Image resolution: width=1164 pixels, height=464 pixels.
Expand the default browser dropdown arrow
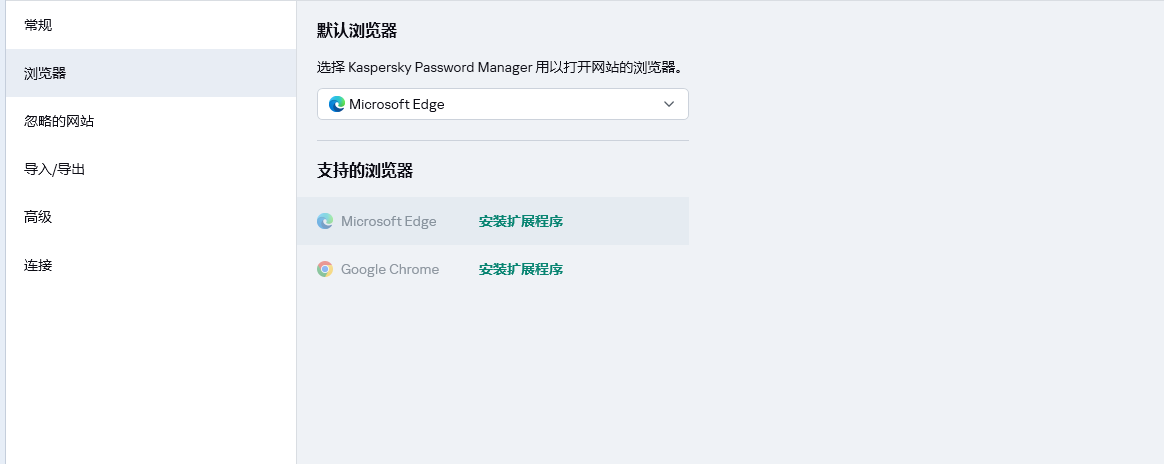[x=669, y=104]
